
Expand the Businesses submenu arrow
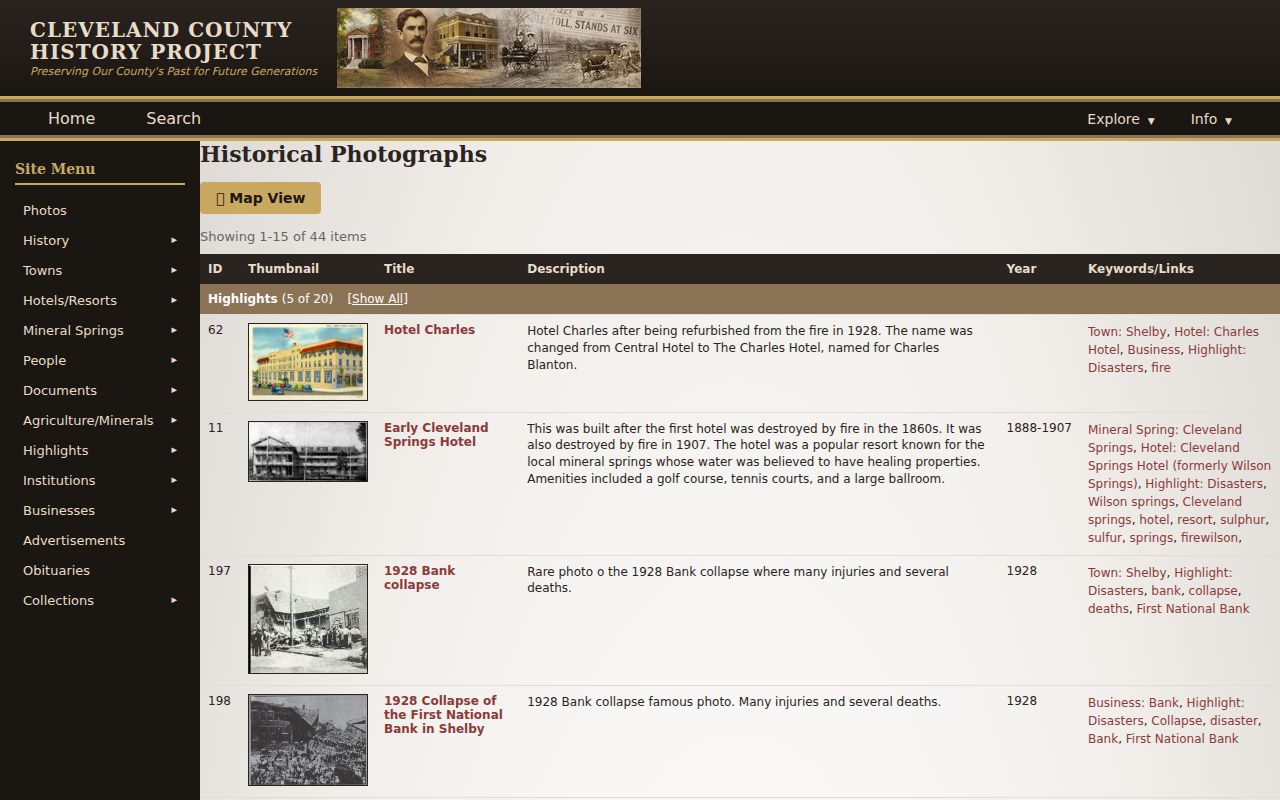click(174, 510)
